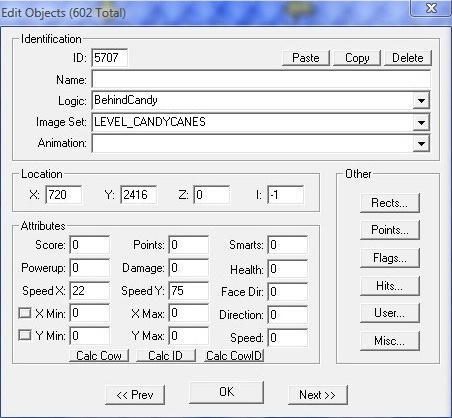Viewport: 452px width, 418px height.
Task: Click the Calc ID button
Action: (x=166, y=356)
